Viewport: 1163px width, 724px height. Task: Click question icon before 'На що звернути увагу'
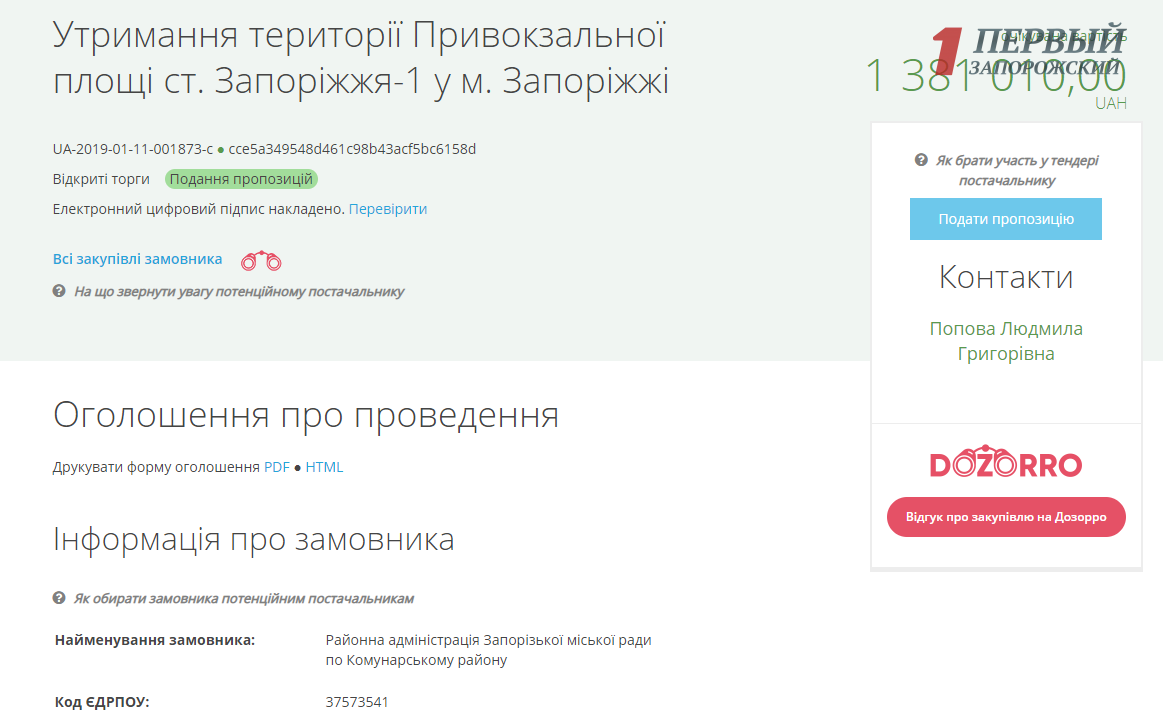click(59, 292)
